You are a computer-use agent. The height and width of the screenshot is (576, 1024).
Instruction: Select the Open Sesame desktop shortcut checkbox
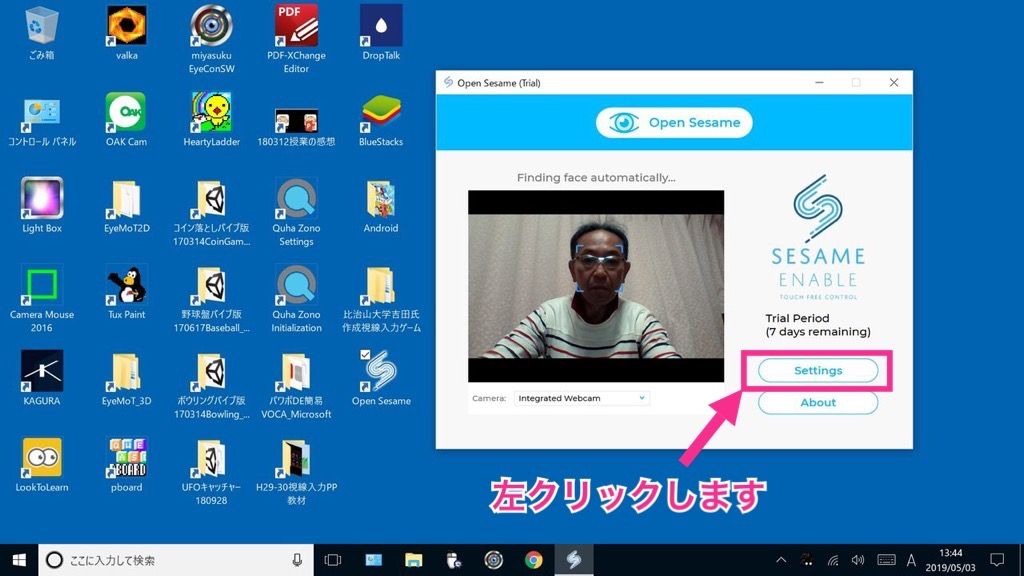click(365, 355)
